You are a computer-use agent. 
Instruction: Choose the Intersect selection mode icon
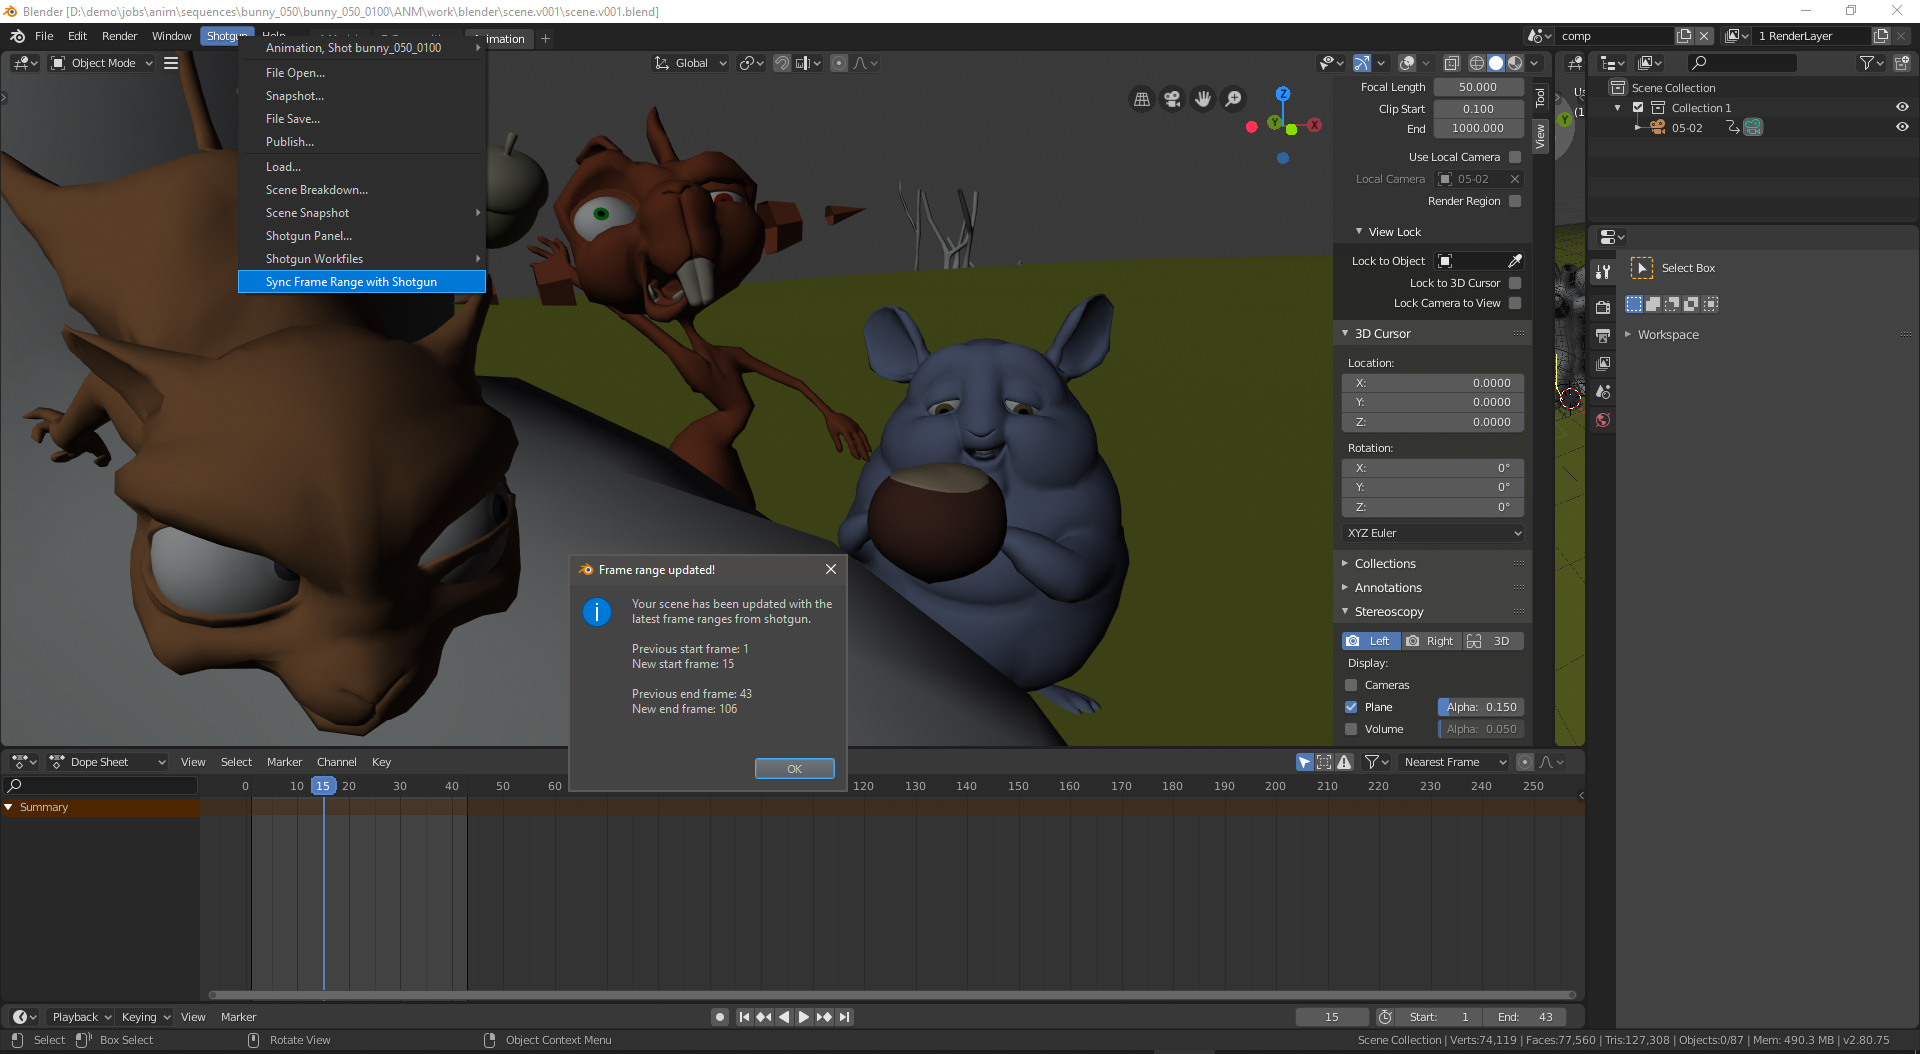coord(1710,304)
